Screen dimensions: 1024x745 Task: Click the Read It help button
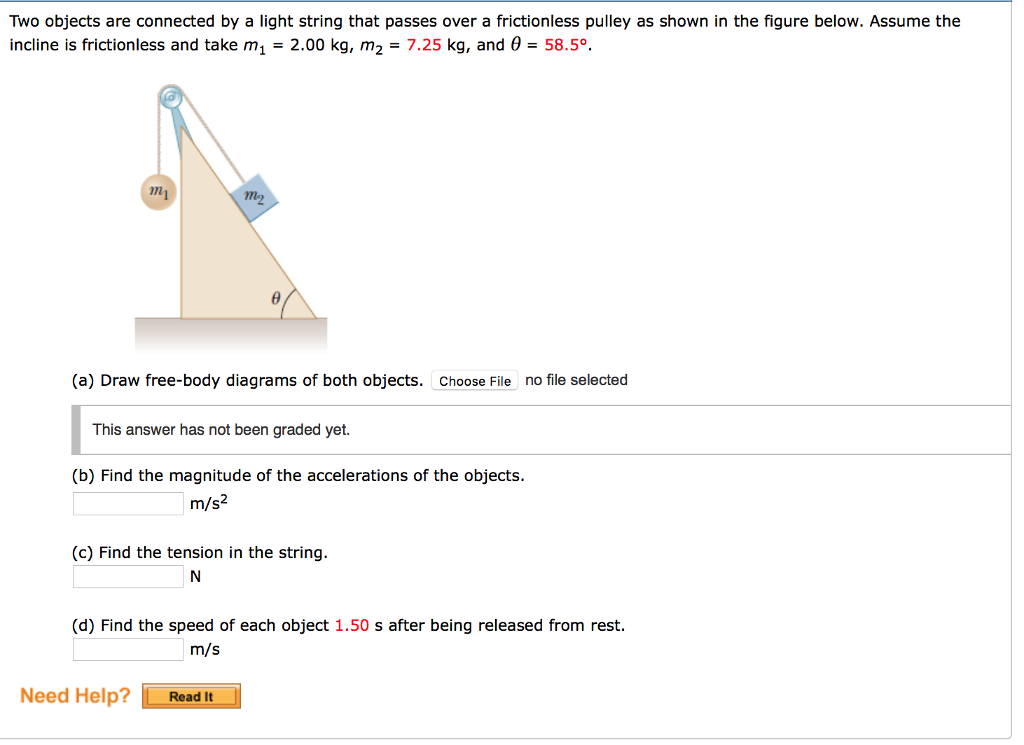[x=191, y=696]
